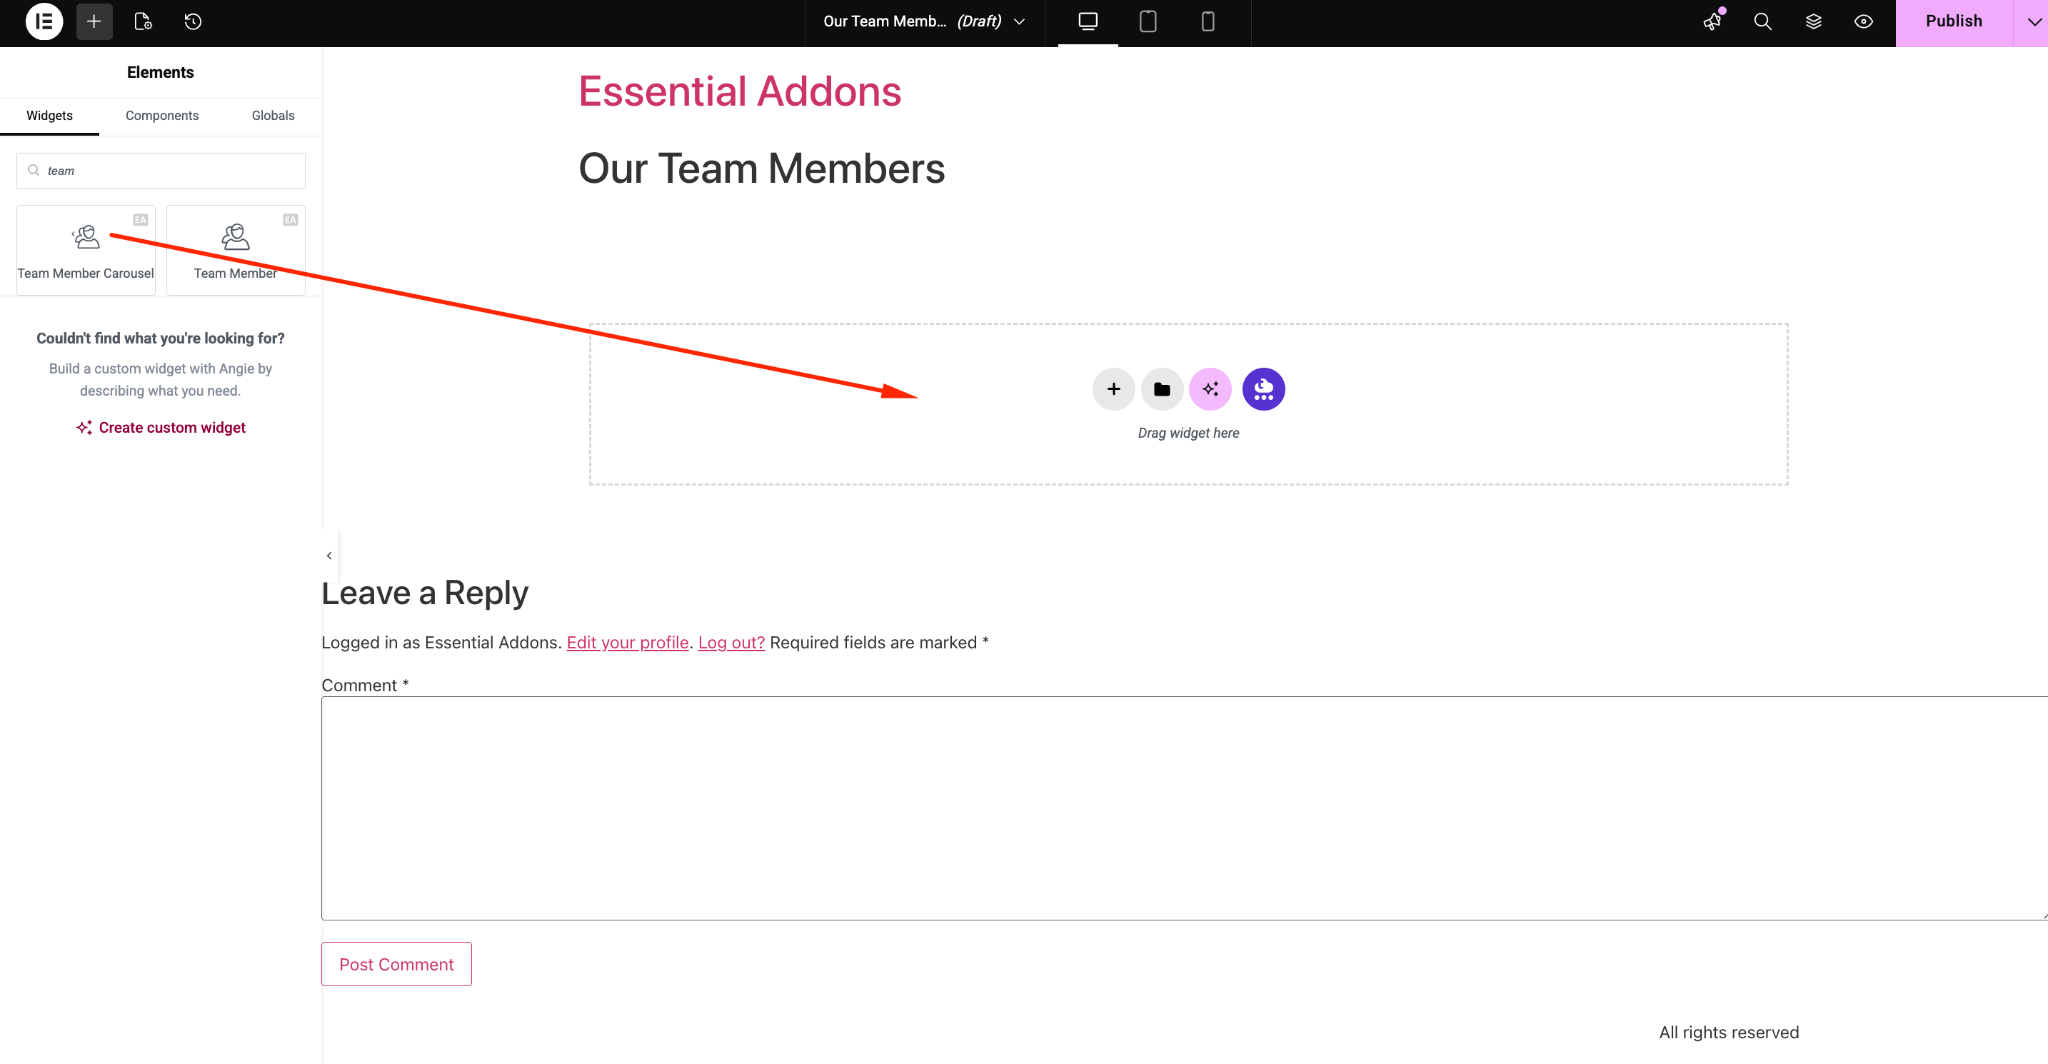This screenshot has height=1064, width=2048.
Task: Click the search magnifier icon in widget search
Action: [34, 171]
